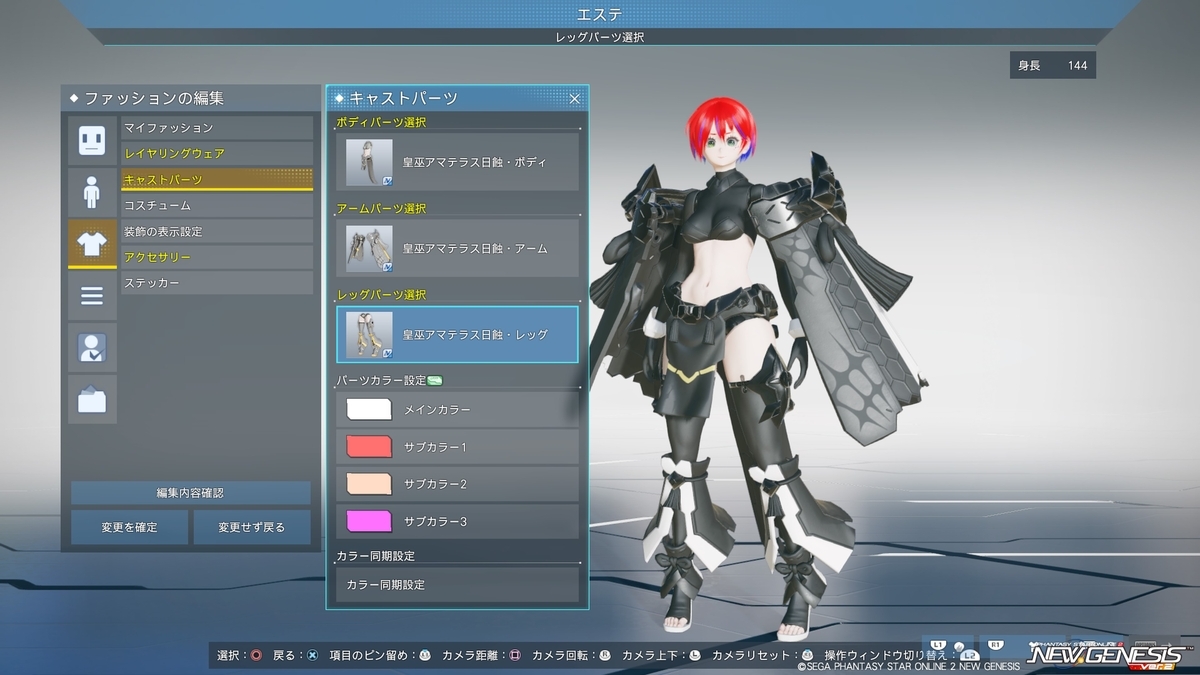Click the arm part thumbnail image
Viewport: 1200px width, 675px height.
tap(369, 248)
